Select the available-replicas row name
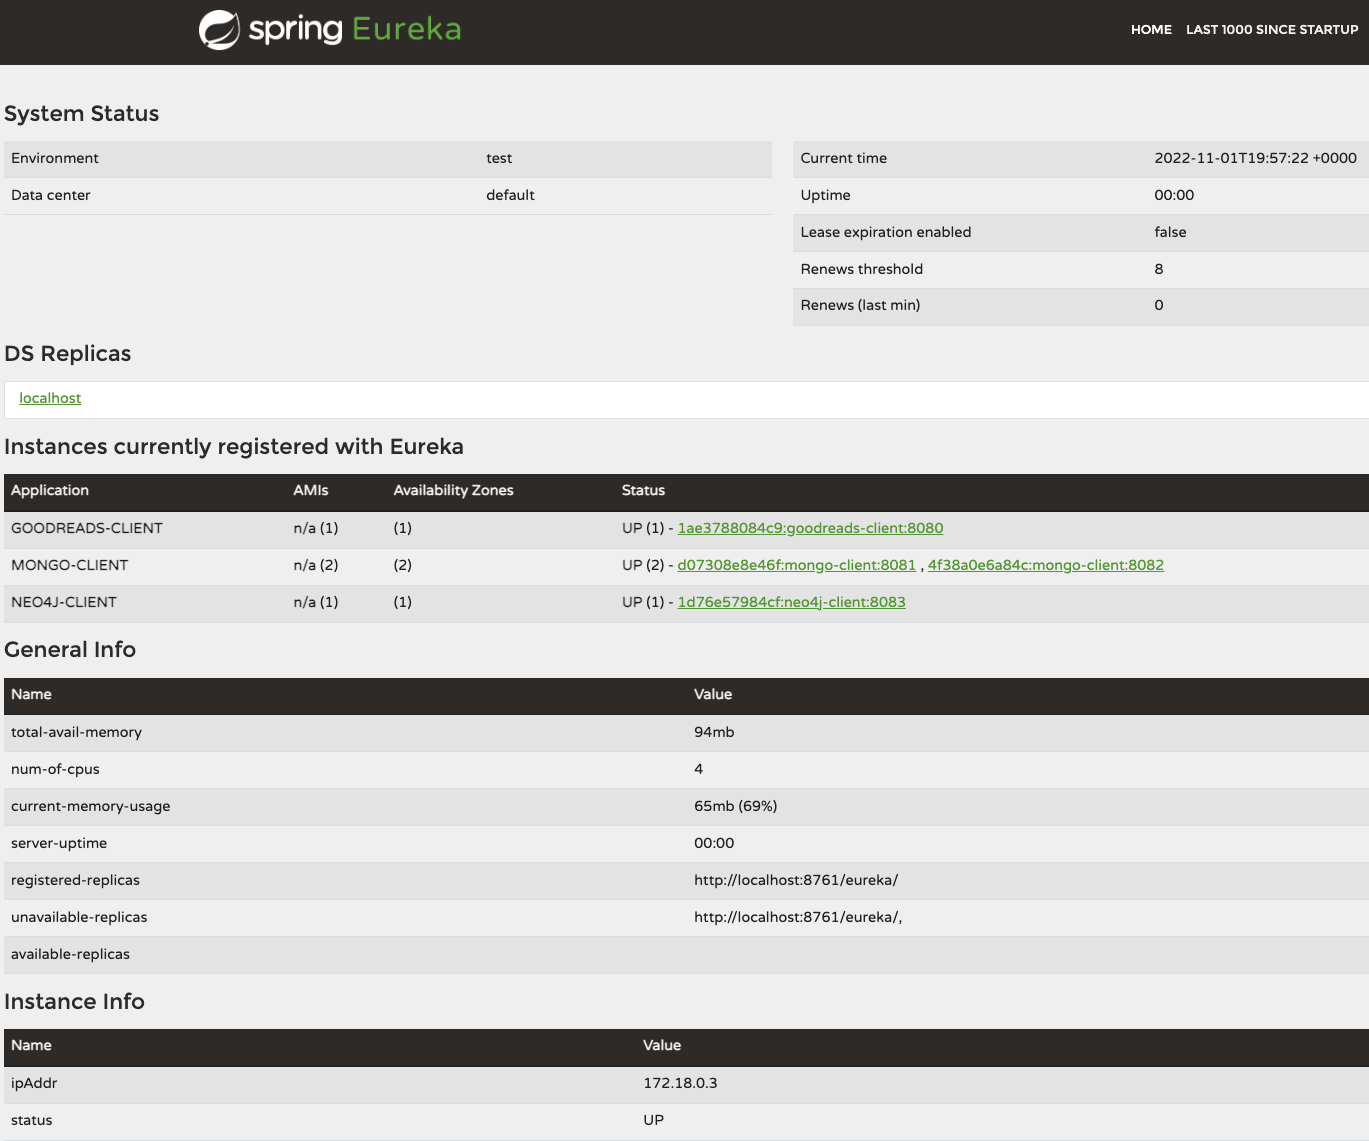Viewport: 1369px width, 1141px height. tap(71, 954)
